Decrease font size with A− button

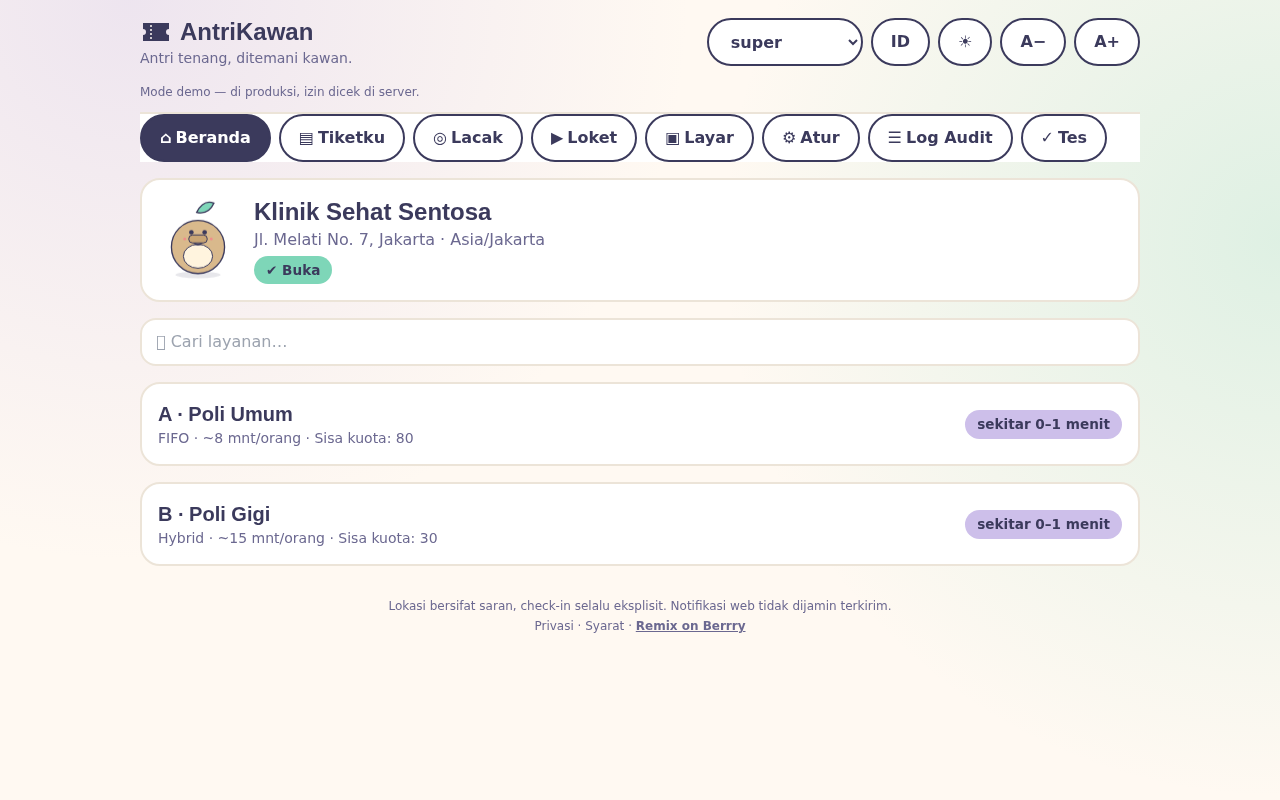1033,42
